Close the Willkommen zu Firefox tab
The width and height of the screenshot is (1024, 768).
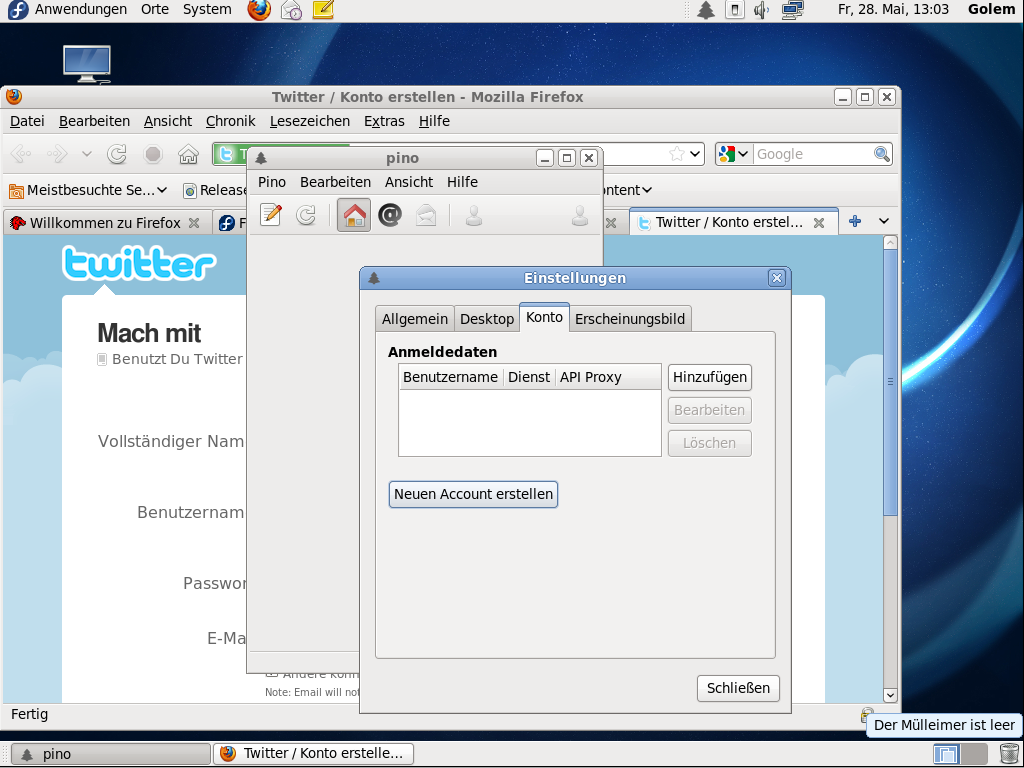tap(194, 223)
